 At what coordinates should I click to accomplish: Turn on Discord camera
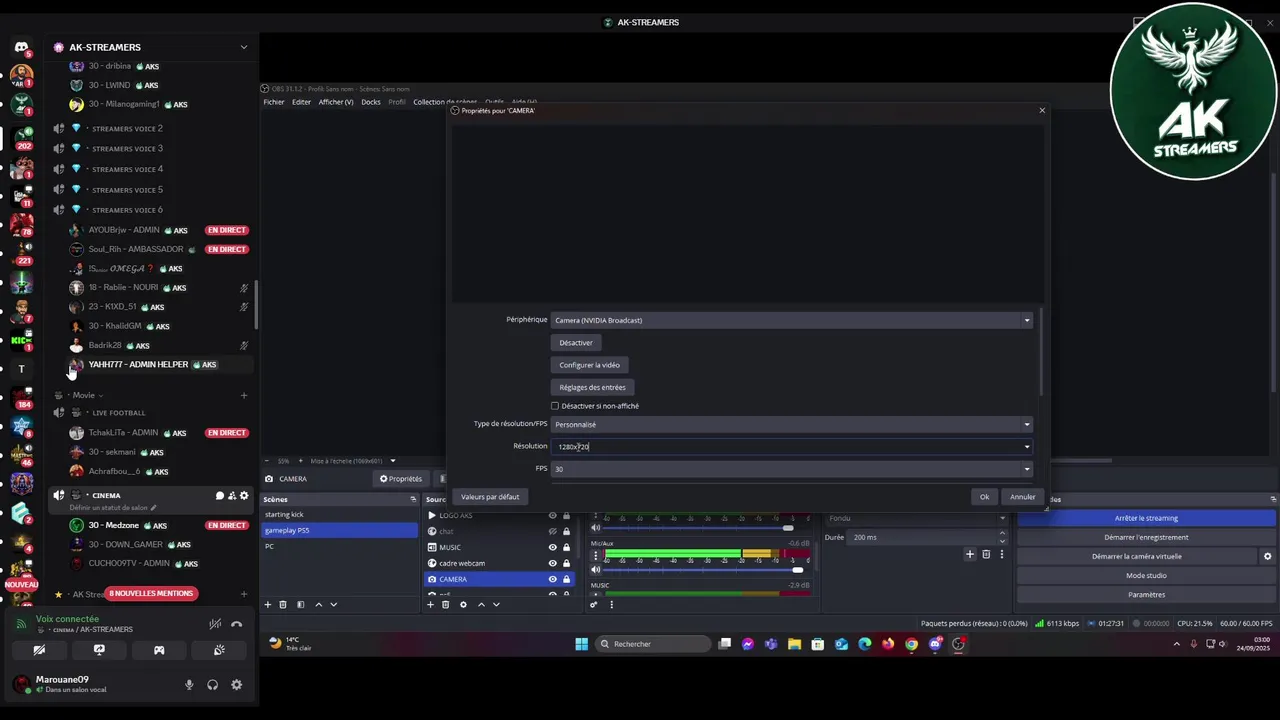39,650
